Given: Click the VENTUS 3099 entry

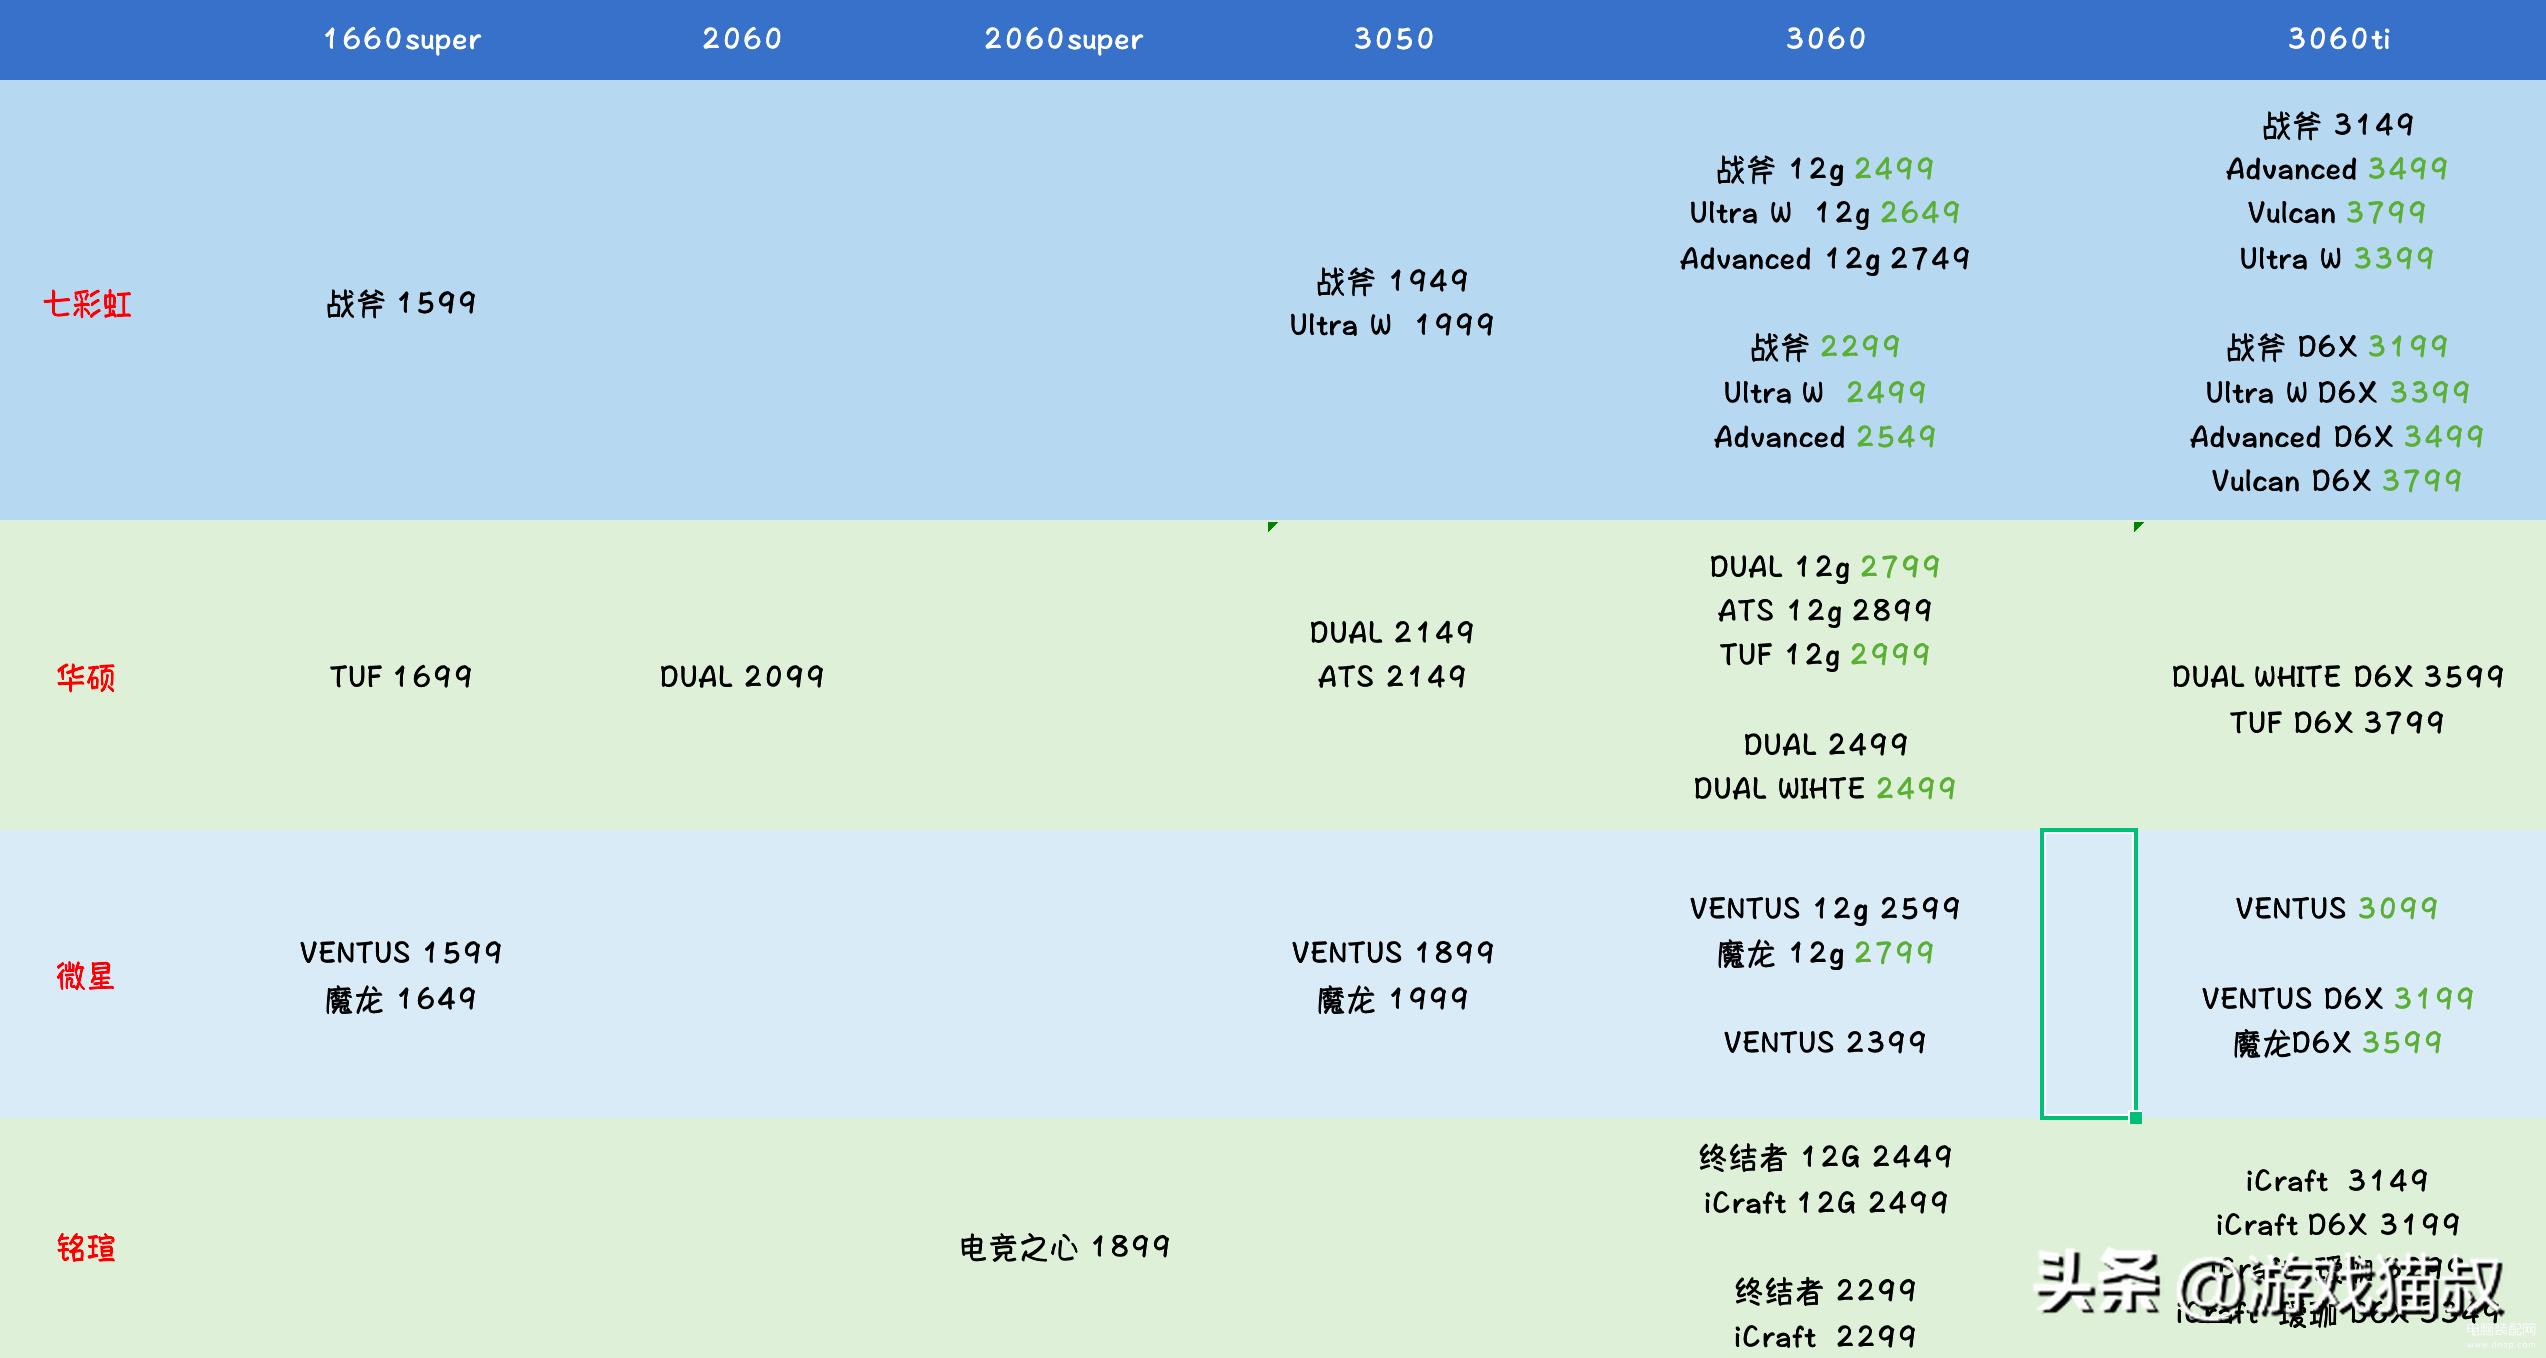Looking at the screenshot, I should [2338, 908].
